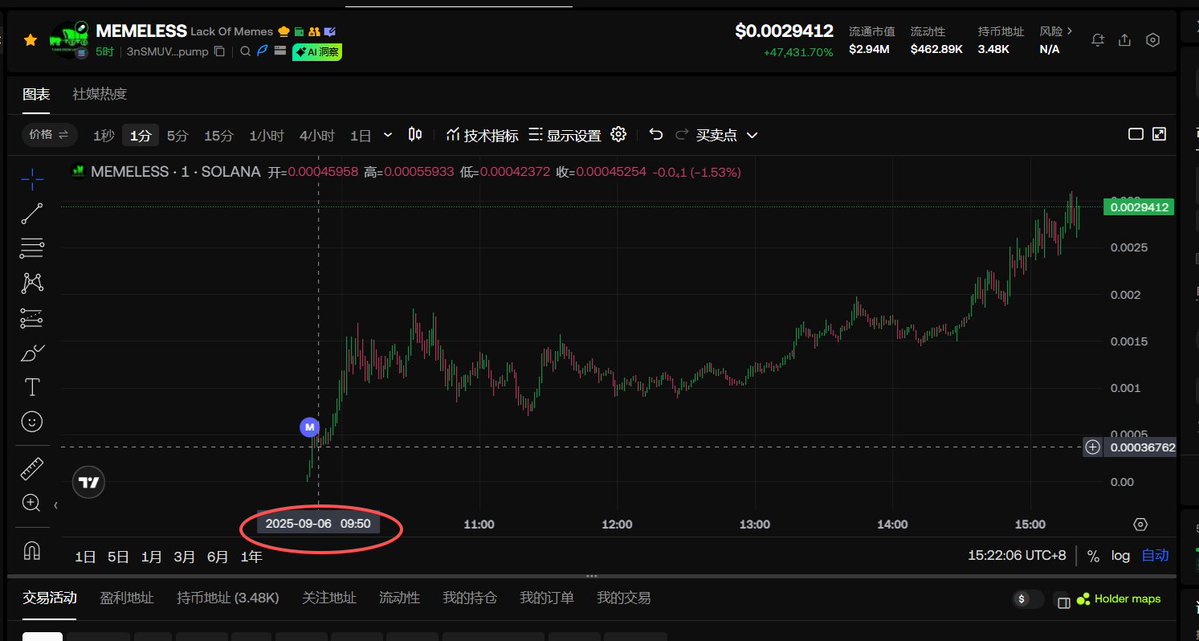Activate the zoom in tool

[31, 503]
